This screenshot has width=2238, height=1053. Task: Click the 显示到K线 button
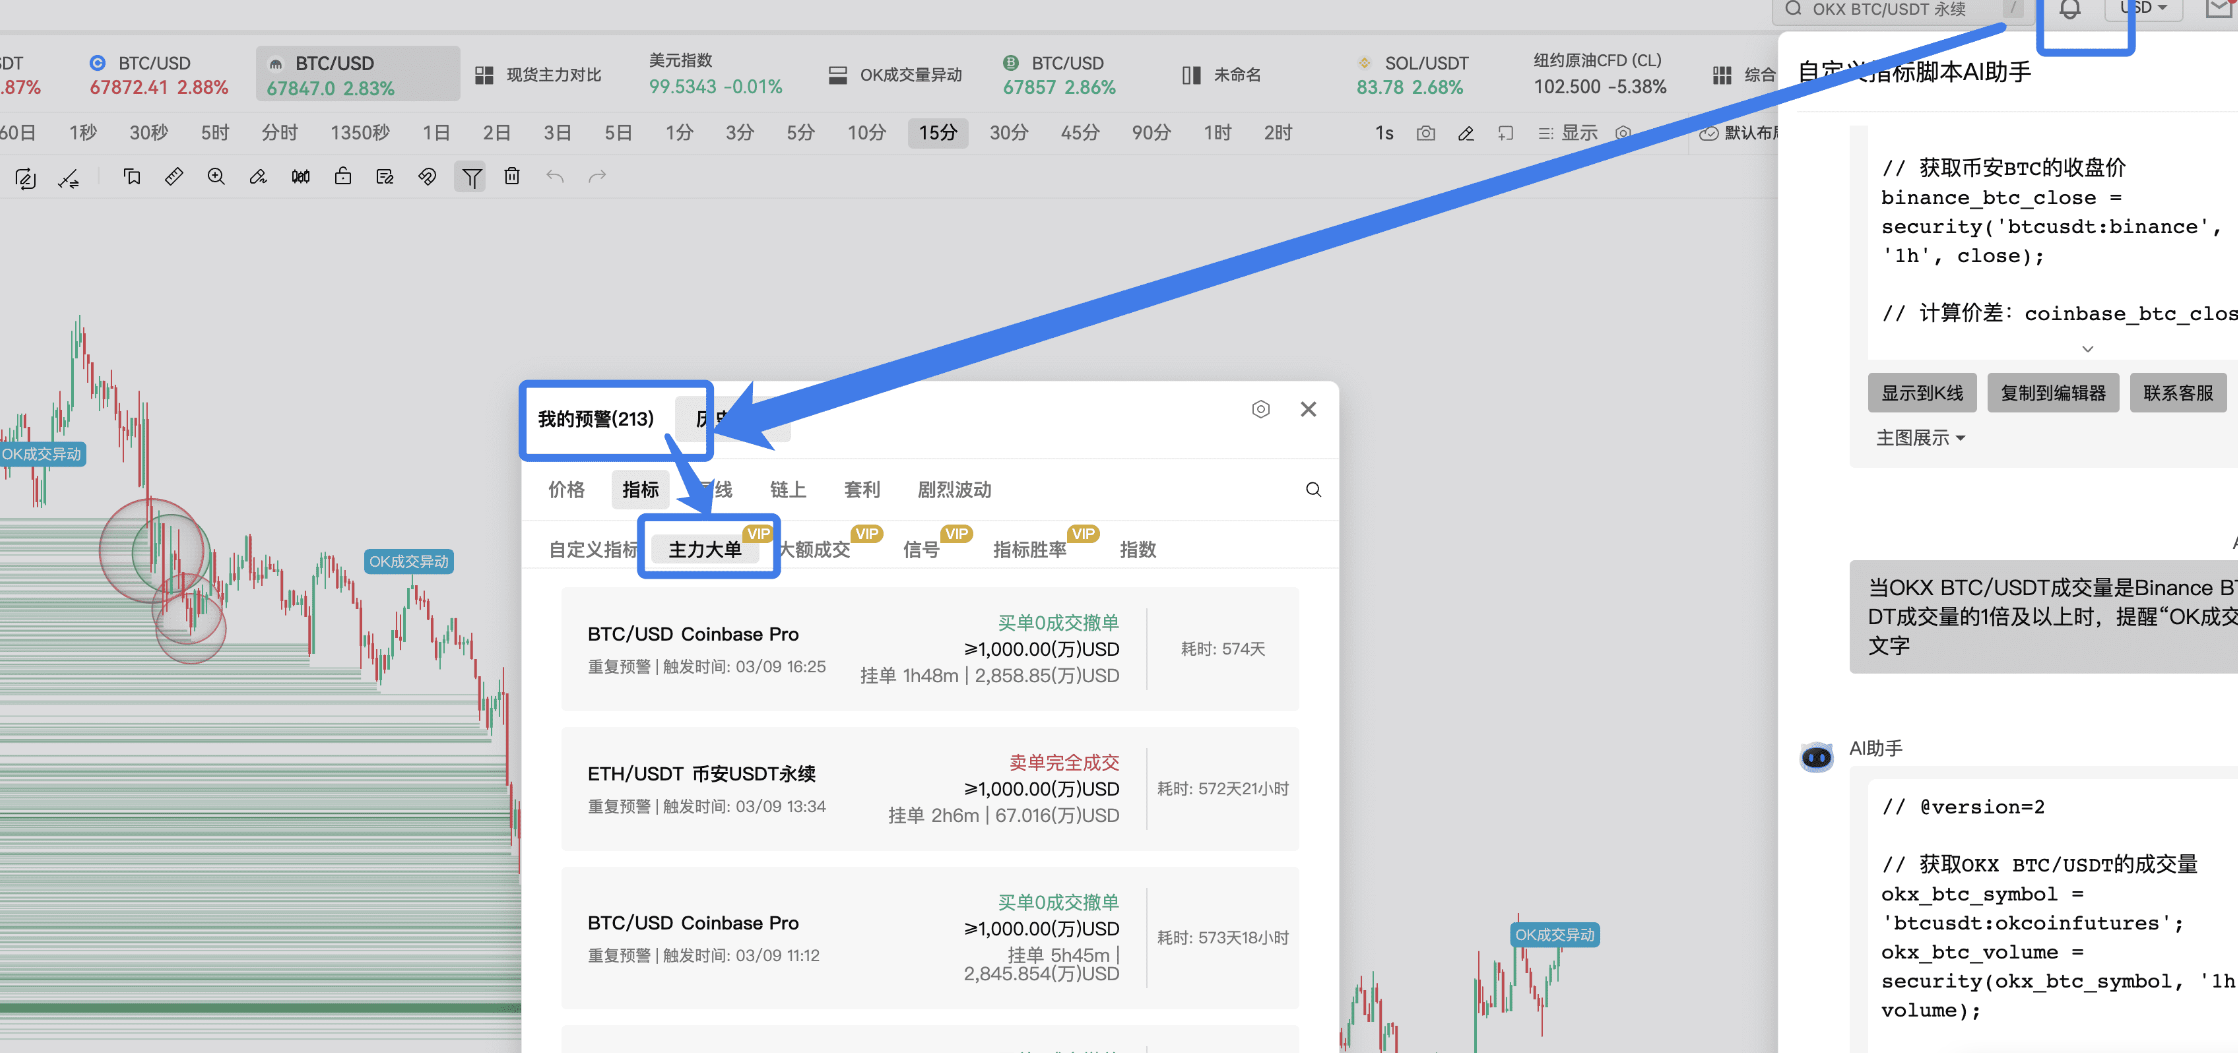1922,393
